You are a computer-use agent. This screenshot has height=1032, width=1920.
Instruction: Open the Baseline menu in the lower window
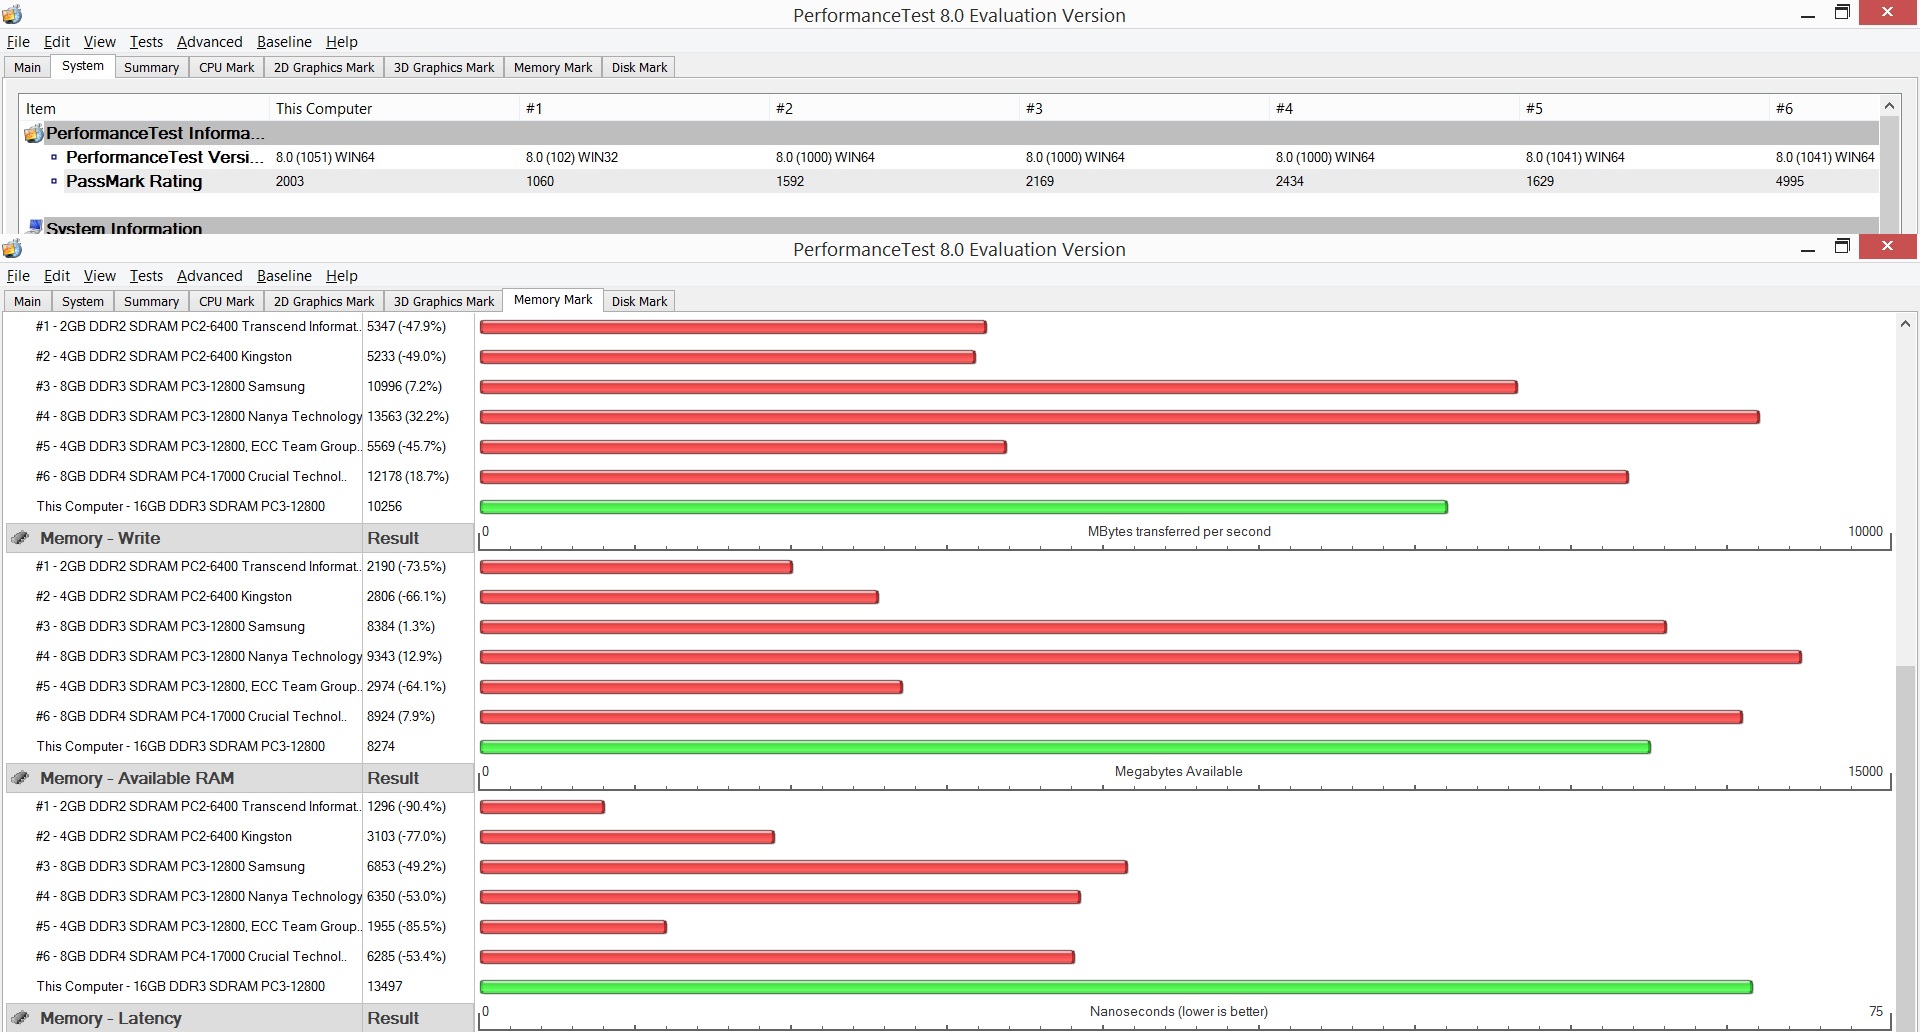point(284,276)
